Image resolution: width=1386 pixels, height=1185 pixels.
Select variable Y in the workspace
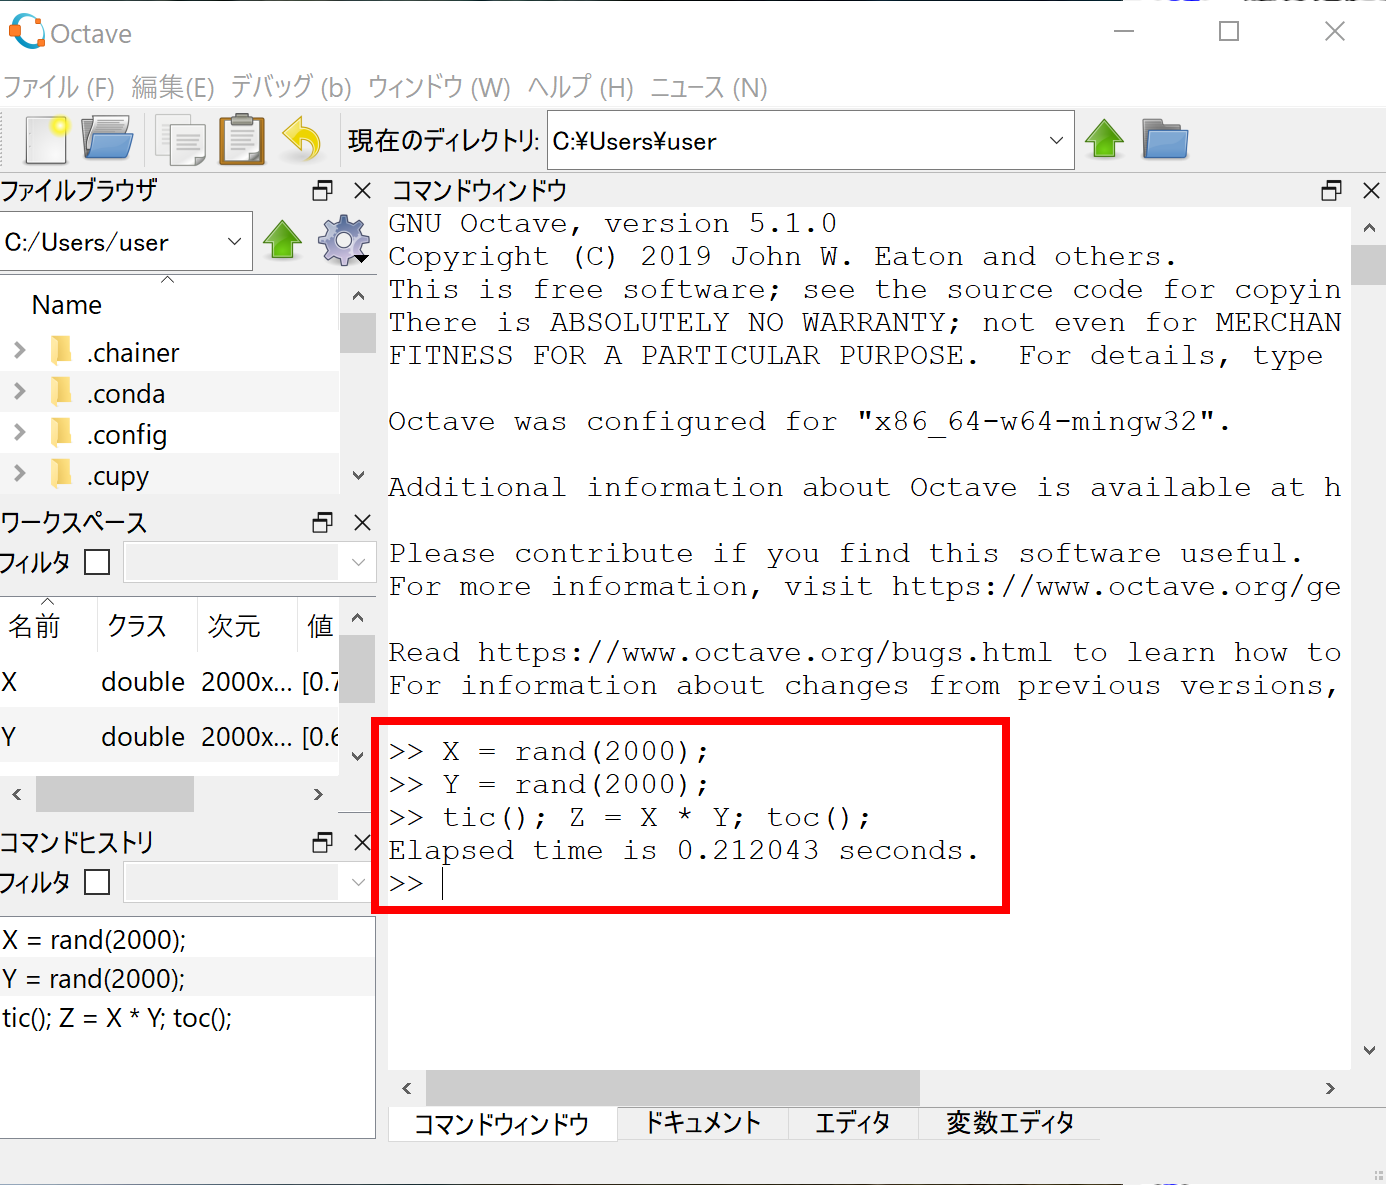click(170, 737)
